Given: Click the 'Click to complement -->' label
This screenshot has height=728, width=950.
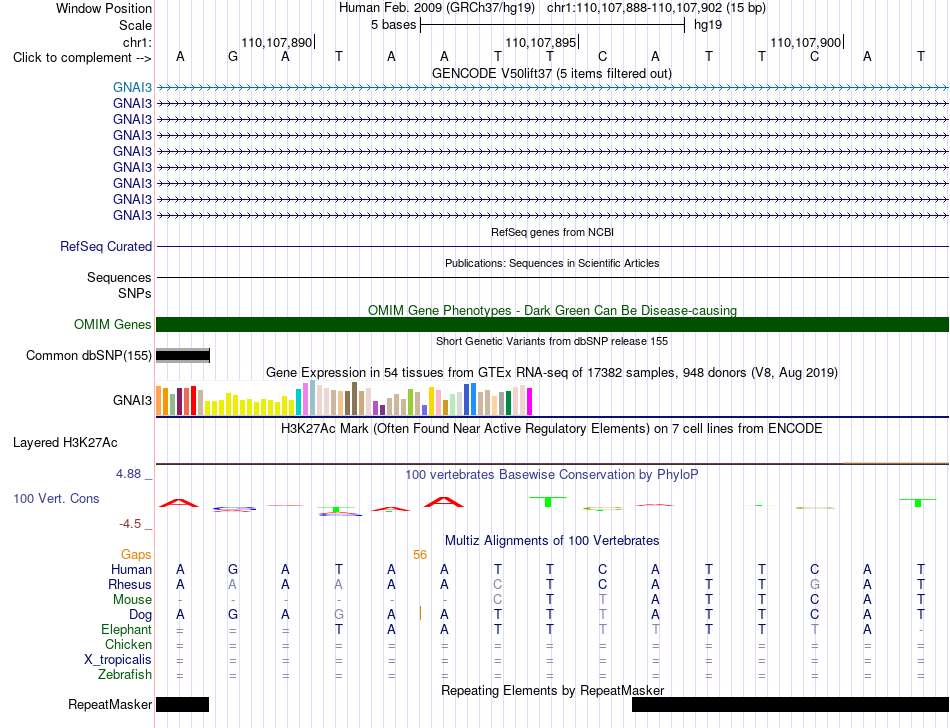Looking at the screenshot, I should pyautogui.click(x=82, y=58).
